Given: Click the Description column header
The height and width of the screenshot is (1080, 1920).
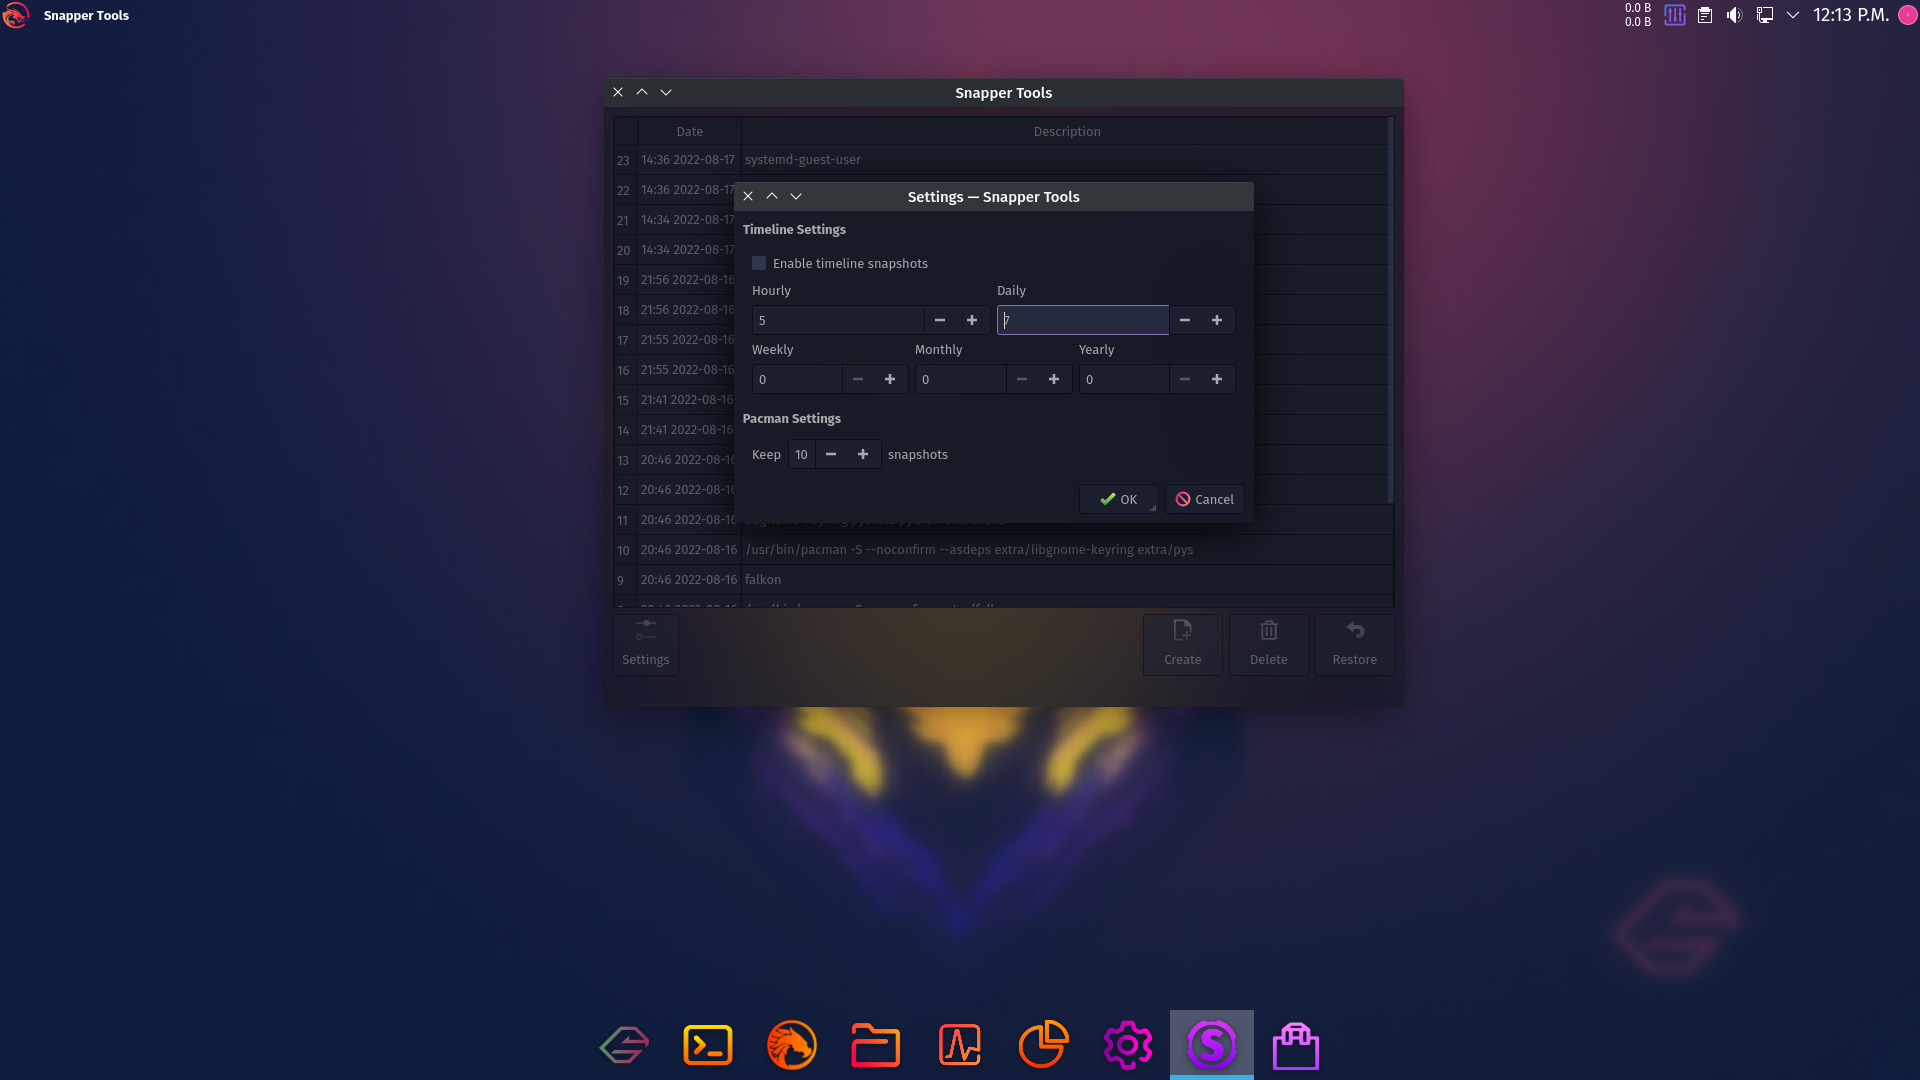Looking at the screenshot, I should click(1066, 131).
